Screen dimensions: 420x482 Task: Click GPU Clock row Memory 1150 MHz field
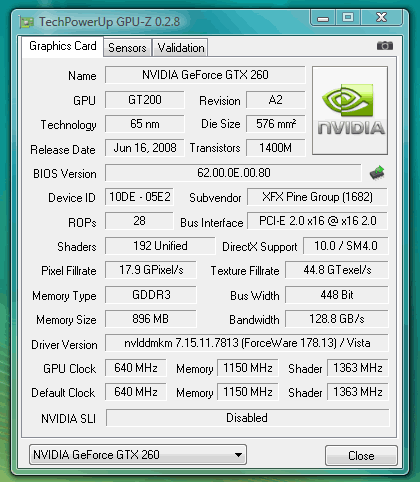point(248,368)
